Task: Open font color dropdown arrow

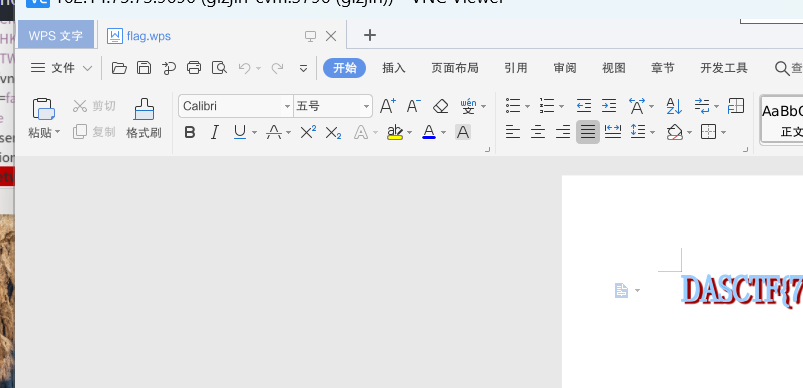Action: point(443,133)
